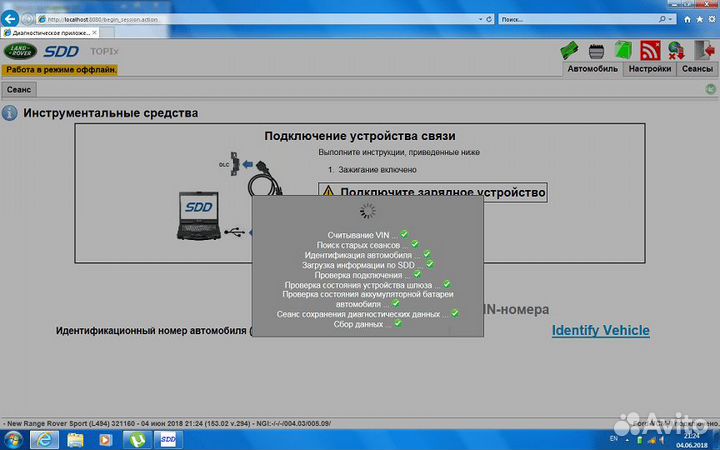
Task: Open Internet Explorer from the taskbar
Action: 45,440
